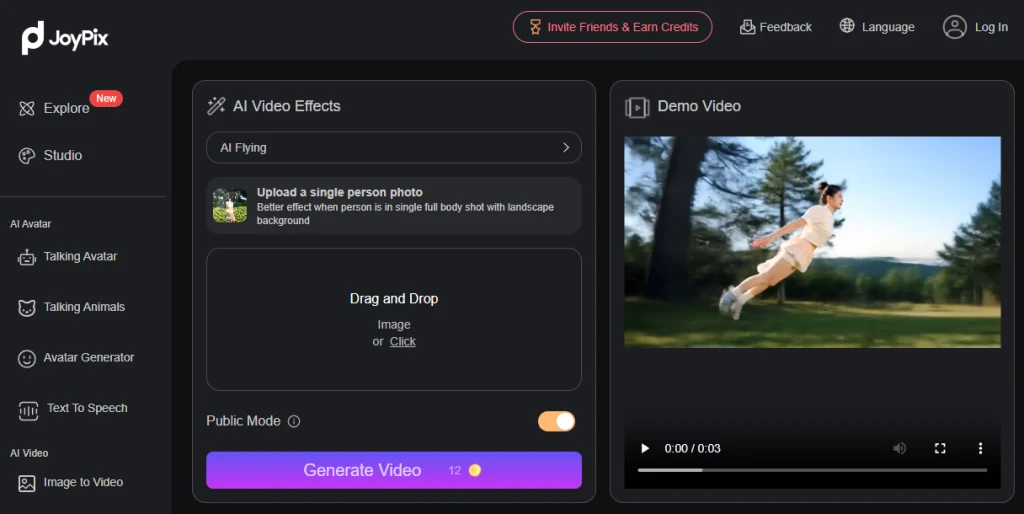Click Invite Friends & Earn Credits button
Viewport: 1024px width, 514px height.
click(x=613, y=27)
